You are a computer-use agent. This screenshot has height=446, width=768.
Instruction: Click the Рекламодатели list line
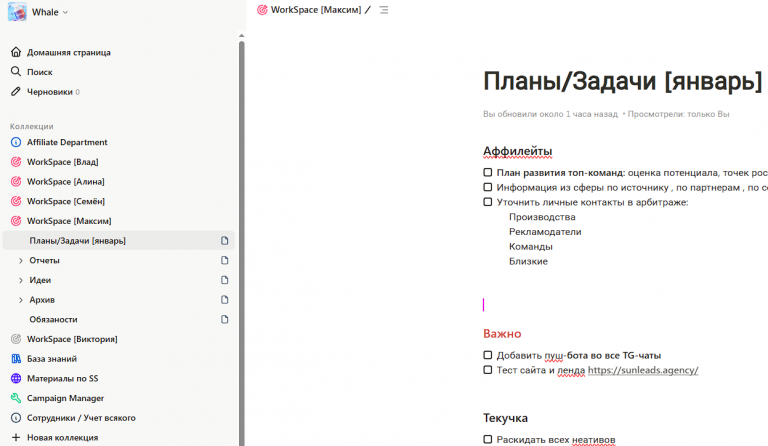tap(545, 232)
